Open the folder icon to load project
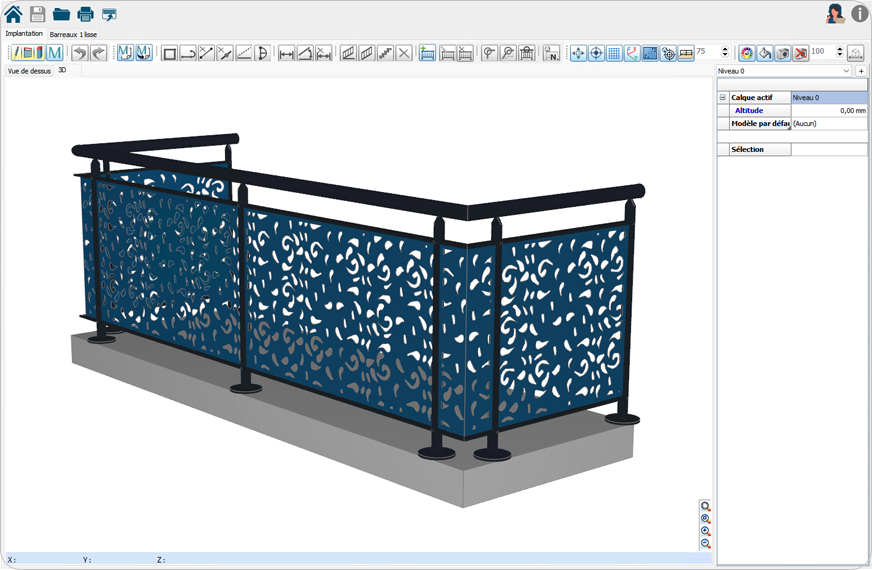872x570 pixels. point(61,14)
